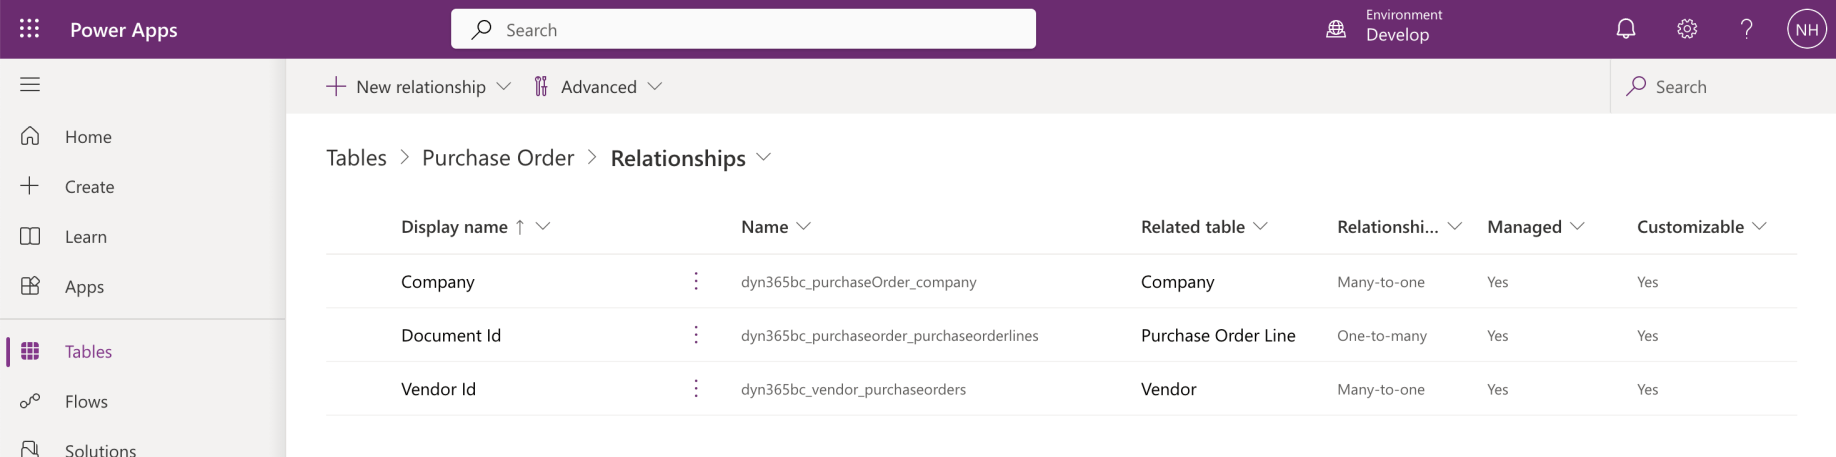This screenshot has width=1836, height=457.
Task: Go to Flows in the sidebar
Action: click(x=86, y=402)
